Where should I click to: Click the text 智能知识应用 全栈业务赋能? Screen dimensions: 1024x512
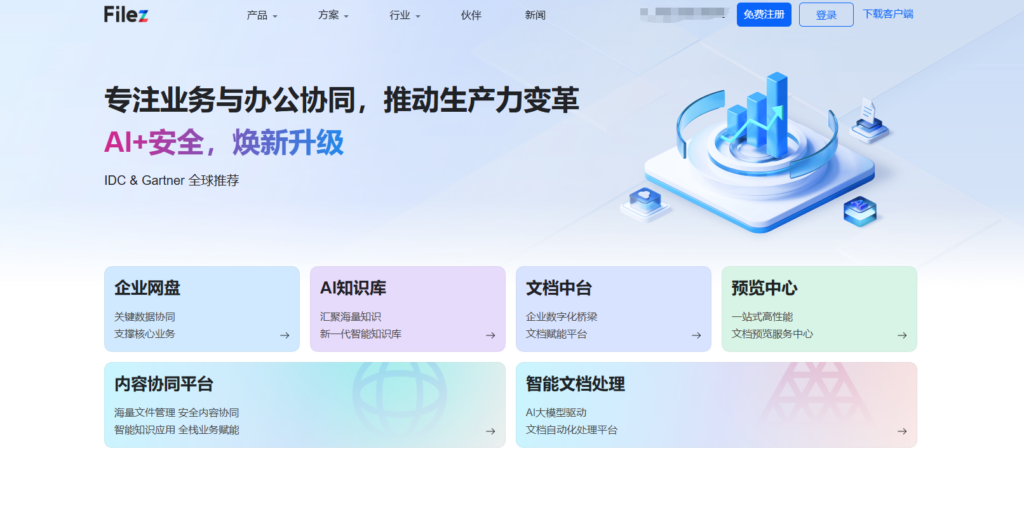176,430
